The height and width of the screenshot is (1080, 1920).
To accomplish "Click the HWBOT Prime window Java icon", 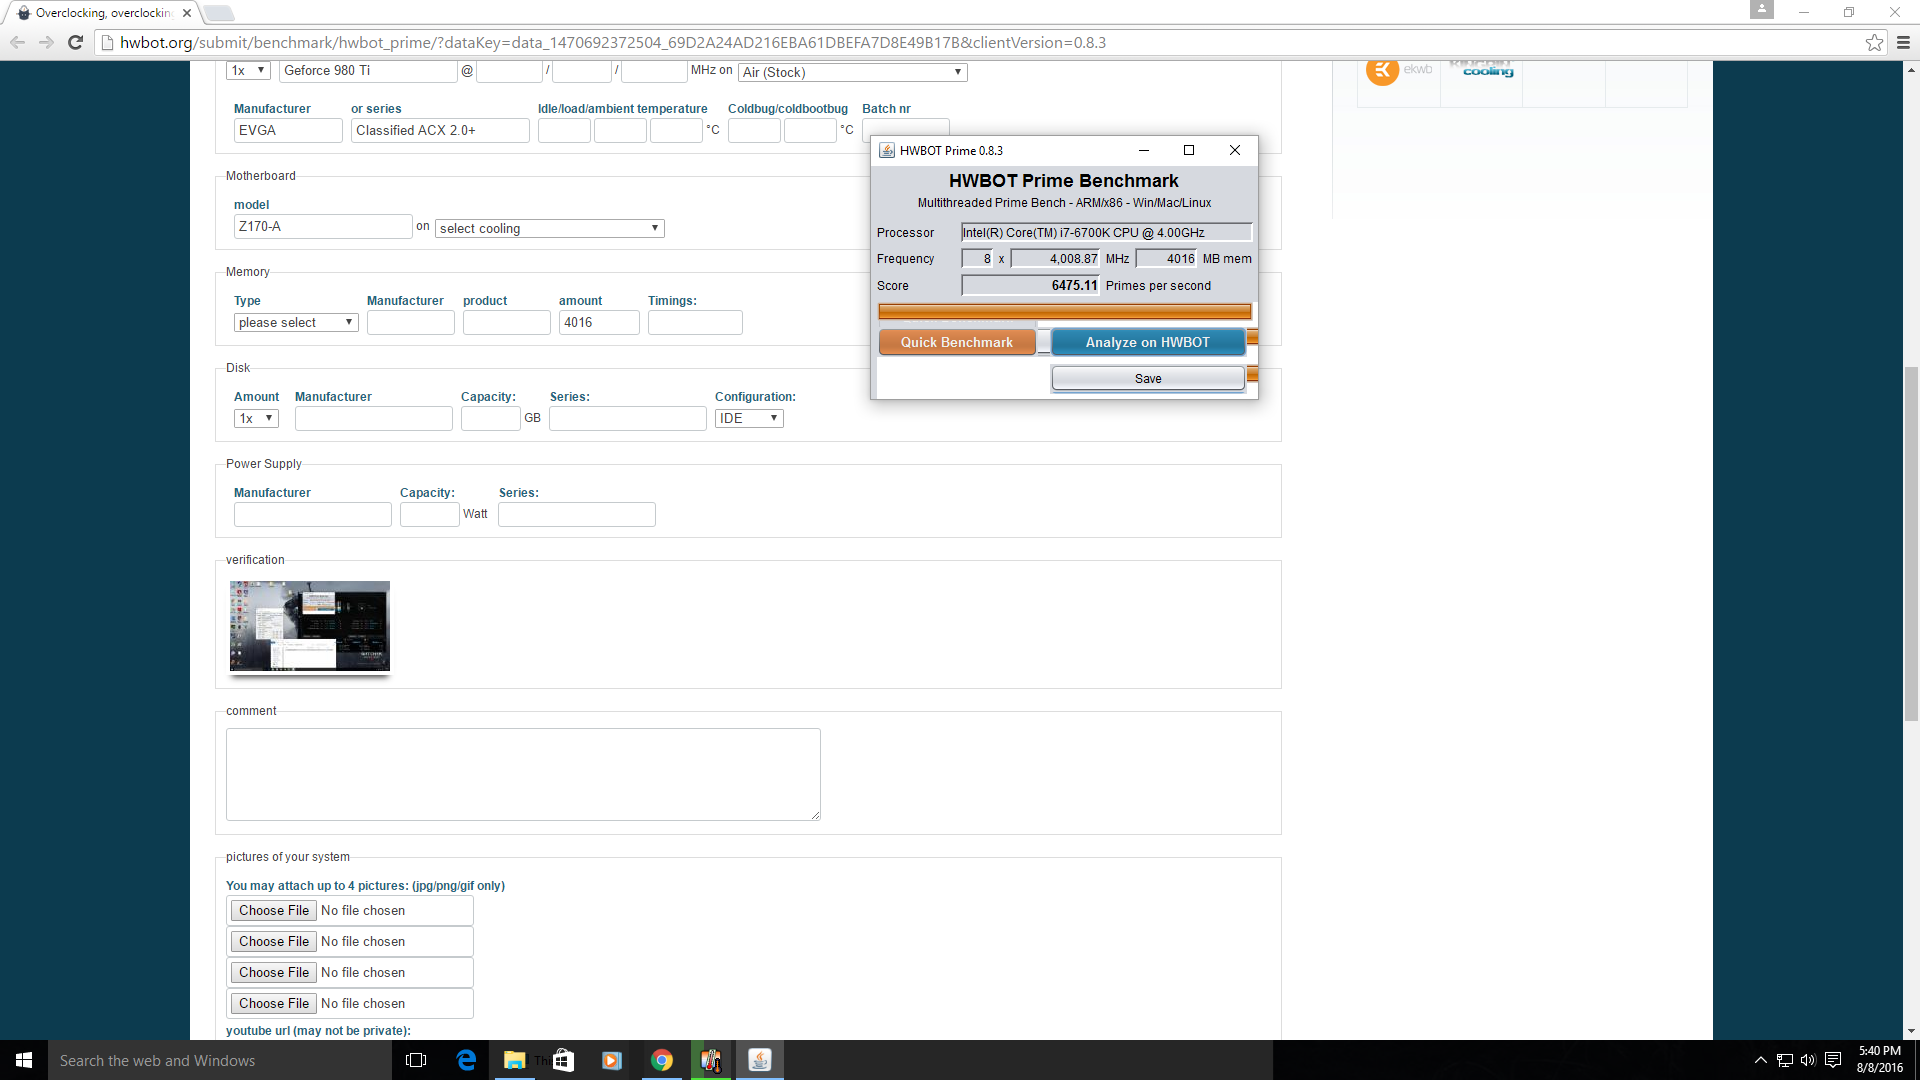I will [x=886, y=150].
